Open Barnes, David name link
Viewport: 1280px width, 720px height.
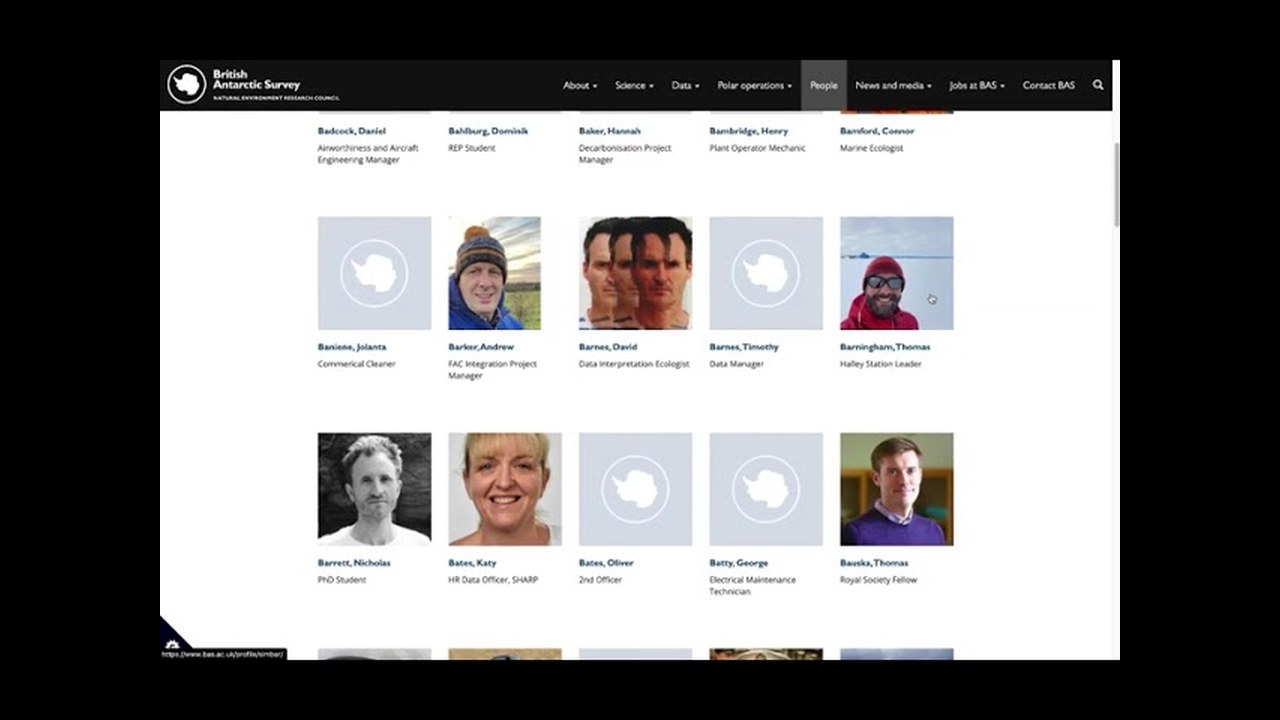click(608, 347)
